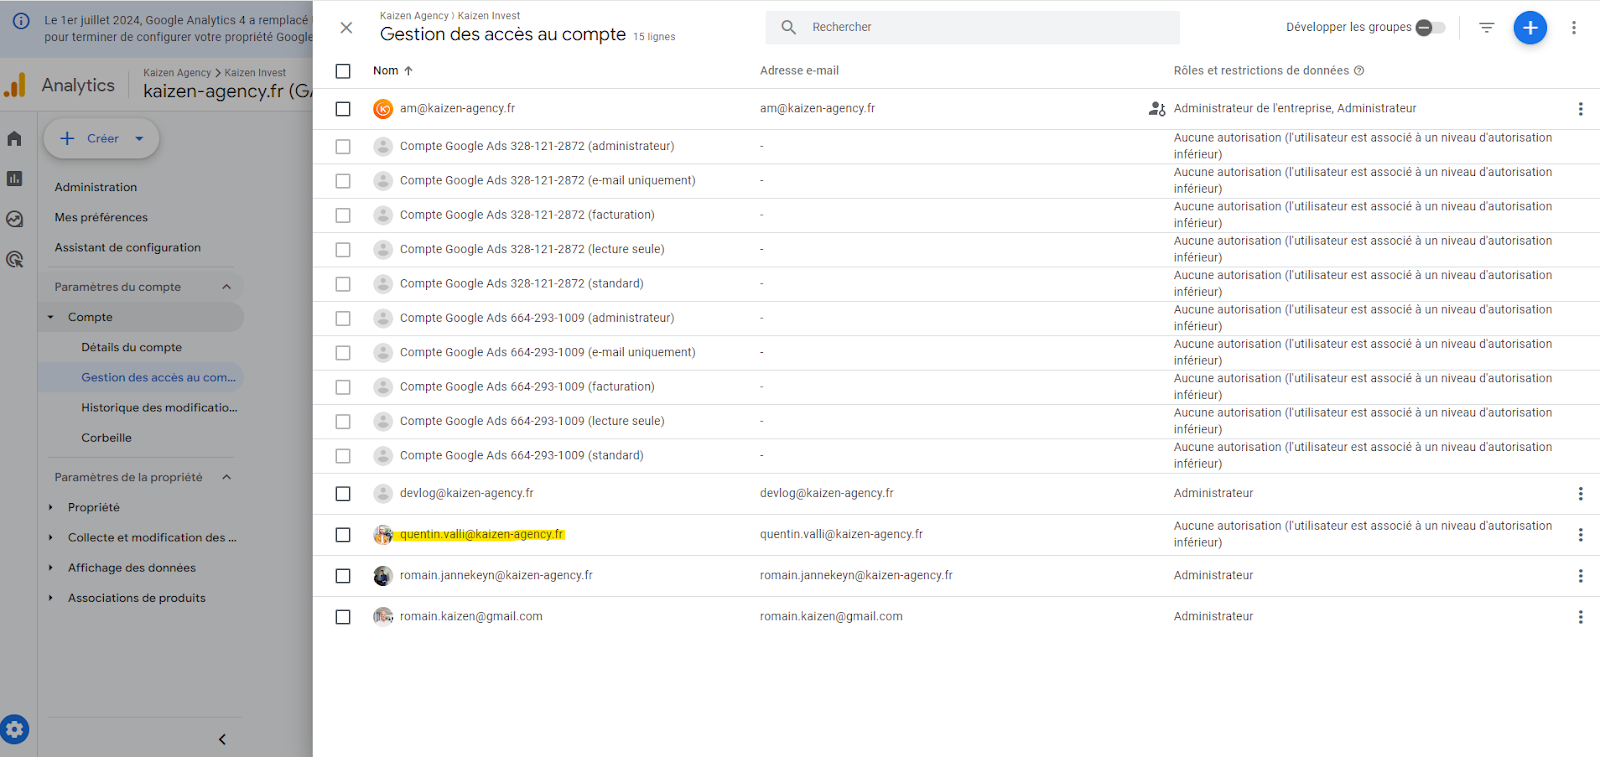Click the avatar of am@kaizen-agency.fr
The height and width of the screenshot is (757, 1600).
[383, 109]
